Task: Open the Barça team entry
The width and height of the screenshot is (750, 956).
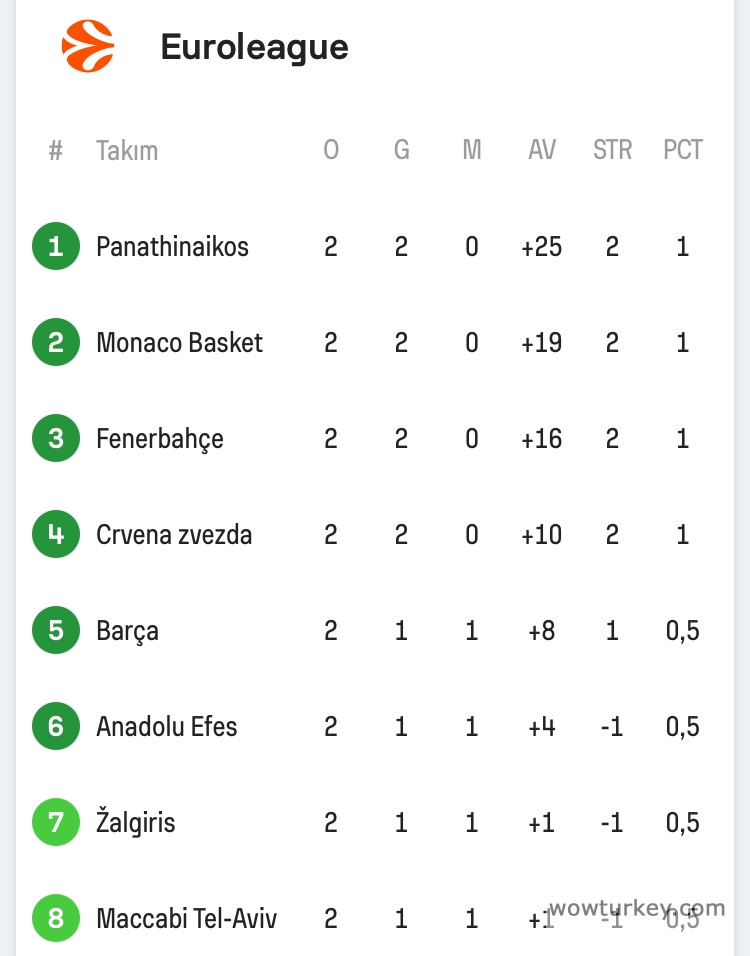Action: point(127,630)
